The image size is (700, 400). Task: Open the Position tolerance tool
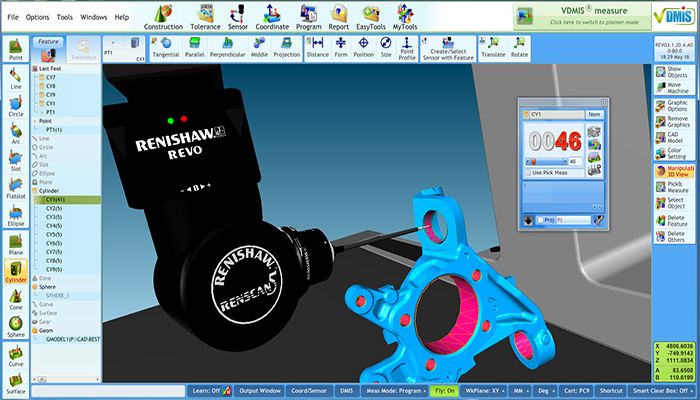pyautogui.click(x=363, y=48)
